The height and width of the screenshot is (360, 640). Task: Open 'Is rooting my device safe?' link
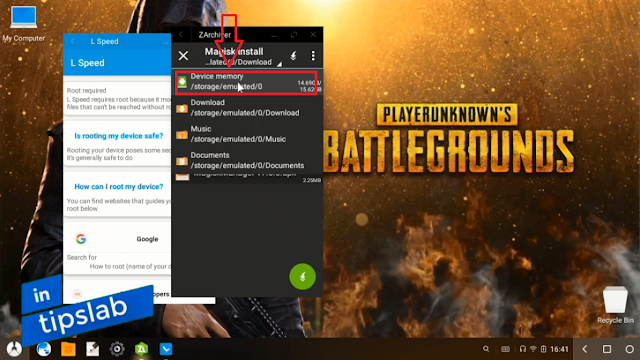[x=118, y=136]
